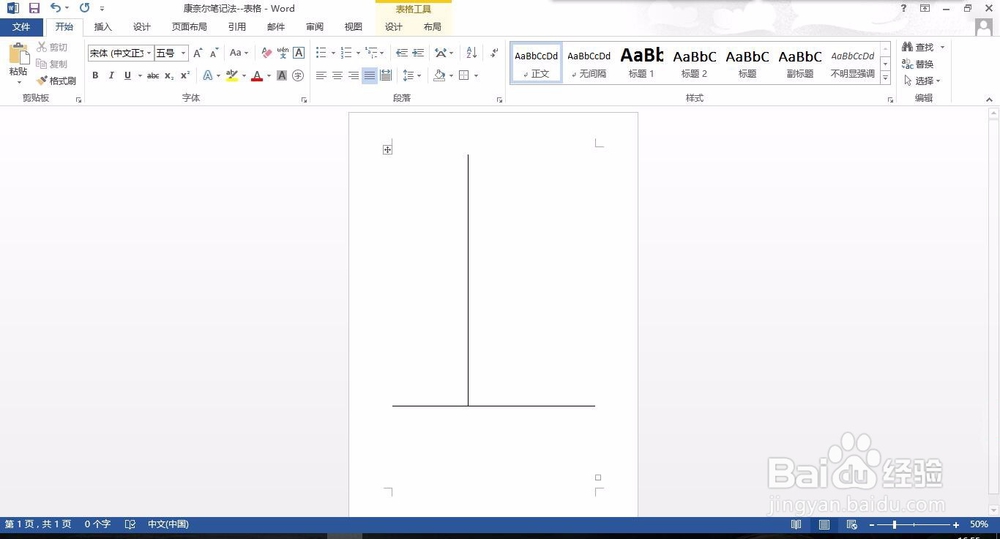
Task: Open the Replace tool
Action: pos(918,64)
